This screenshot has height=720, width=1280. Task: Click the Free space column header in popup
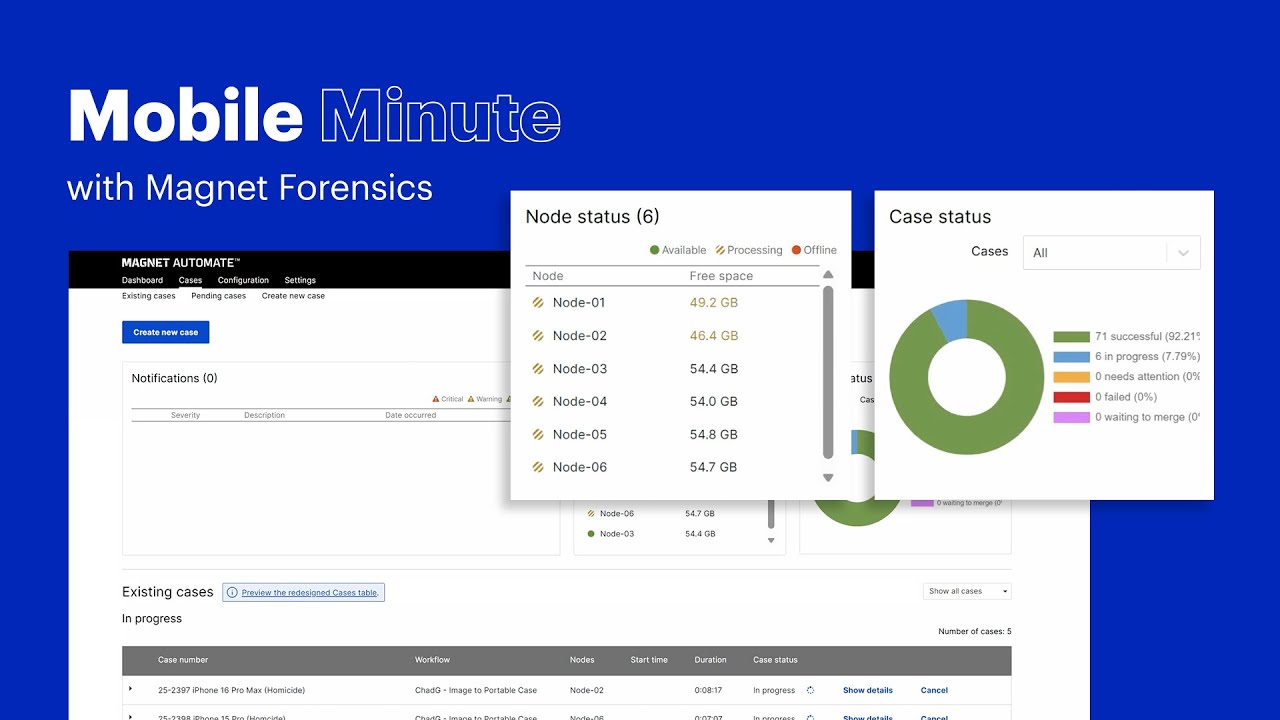point(721,276)
